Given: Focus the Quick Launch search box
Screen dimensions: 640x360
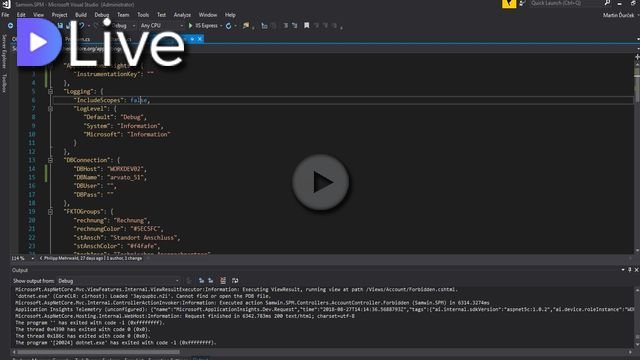Looking at the screenshot, I should click(x=565, y=3).
